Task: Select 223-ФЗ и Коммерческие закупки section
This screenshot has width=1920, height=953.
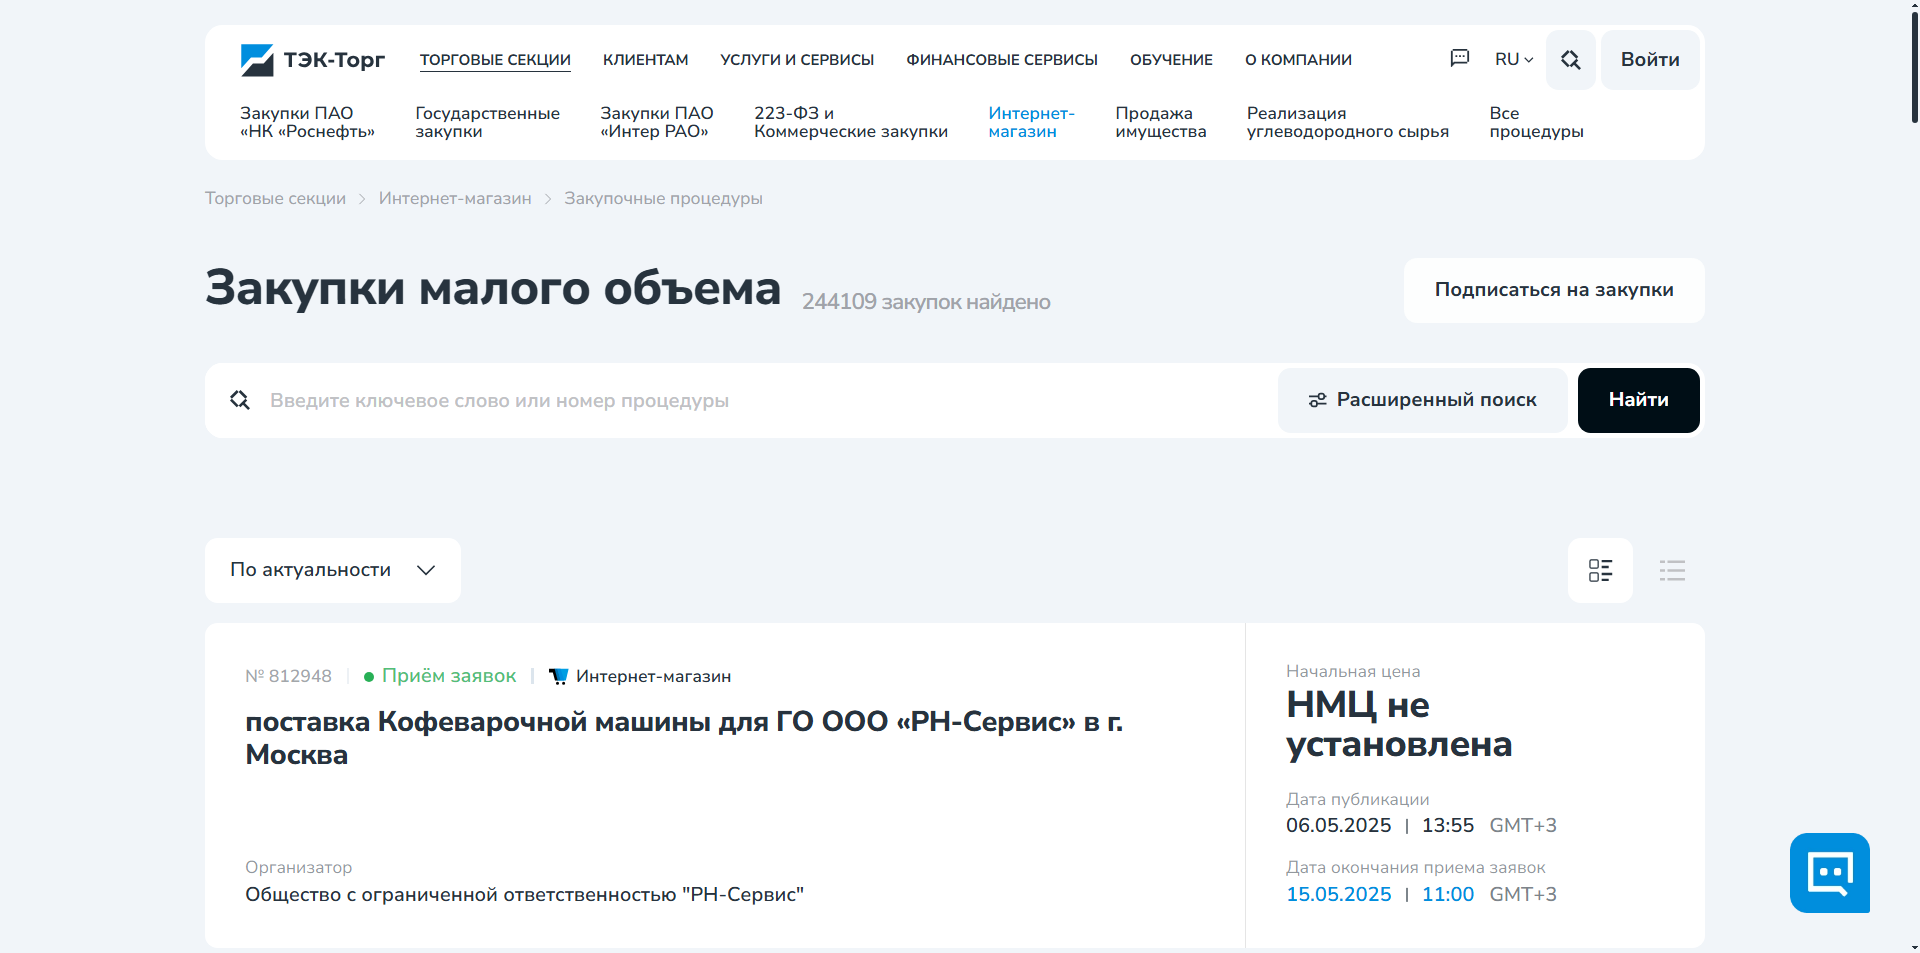Action: pos(851,122)
